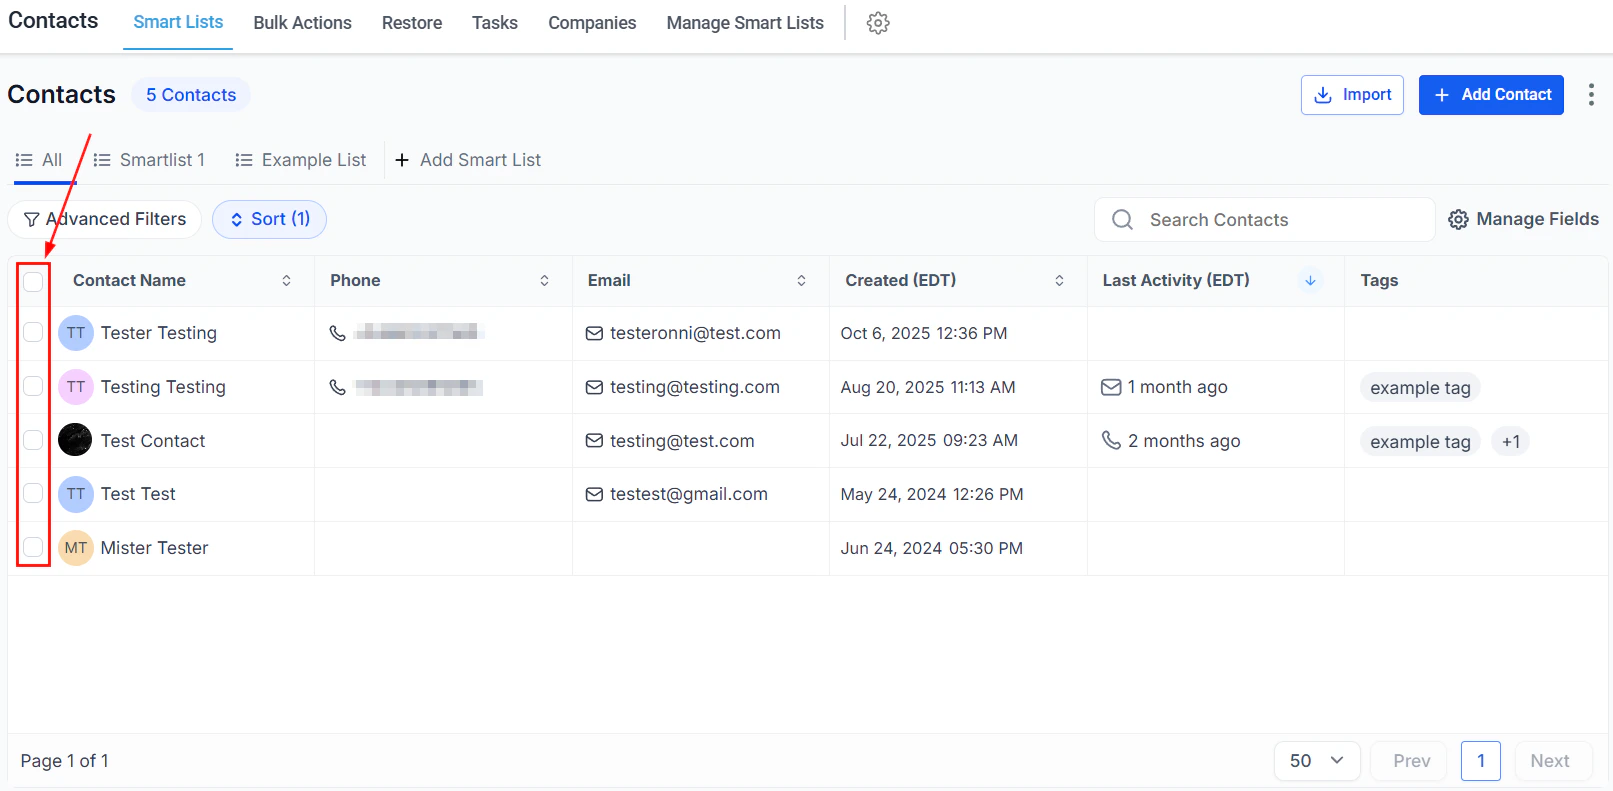Open Manage Smart Lists tab
1613x791 pixels.
(745, 23)
